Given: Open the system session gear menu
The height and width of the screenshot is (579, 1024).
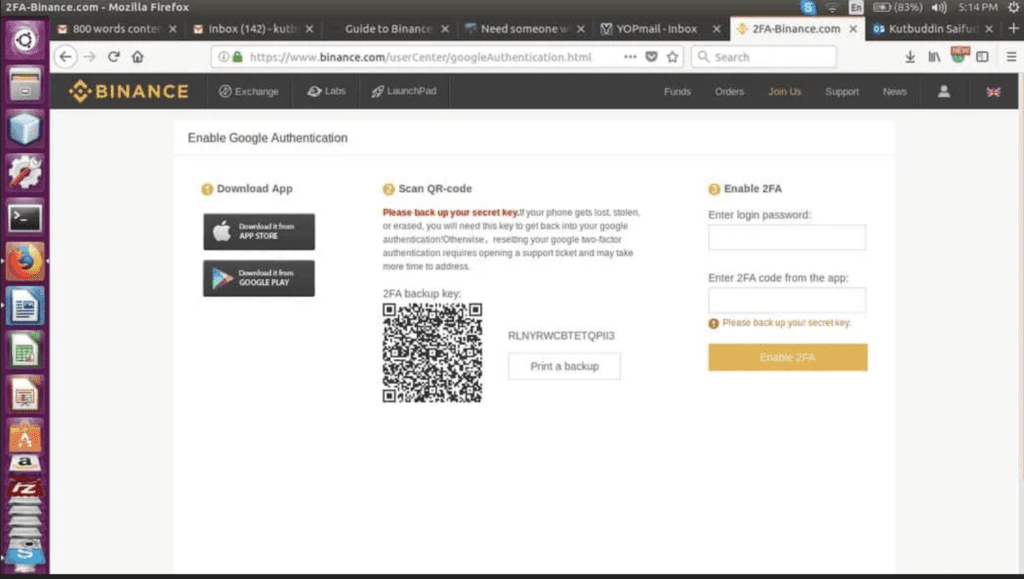Looking at the screenshot, I should (x=1014, y=7).
